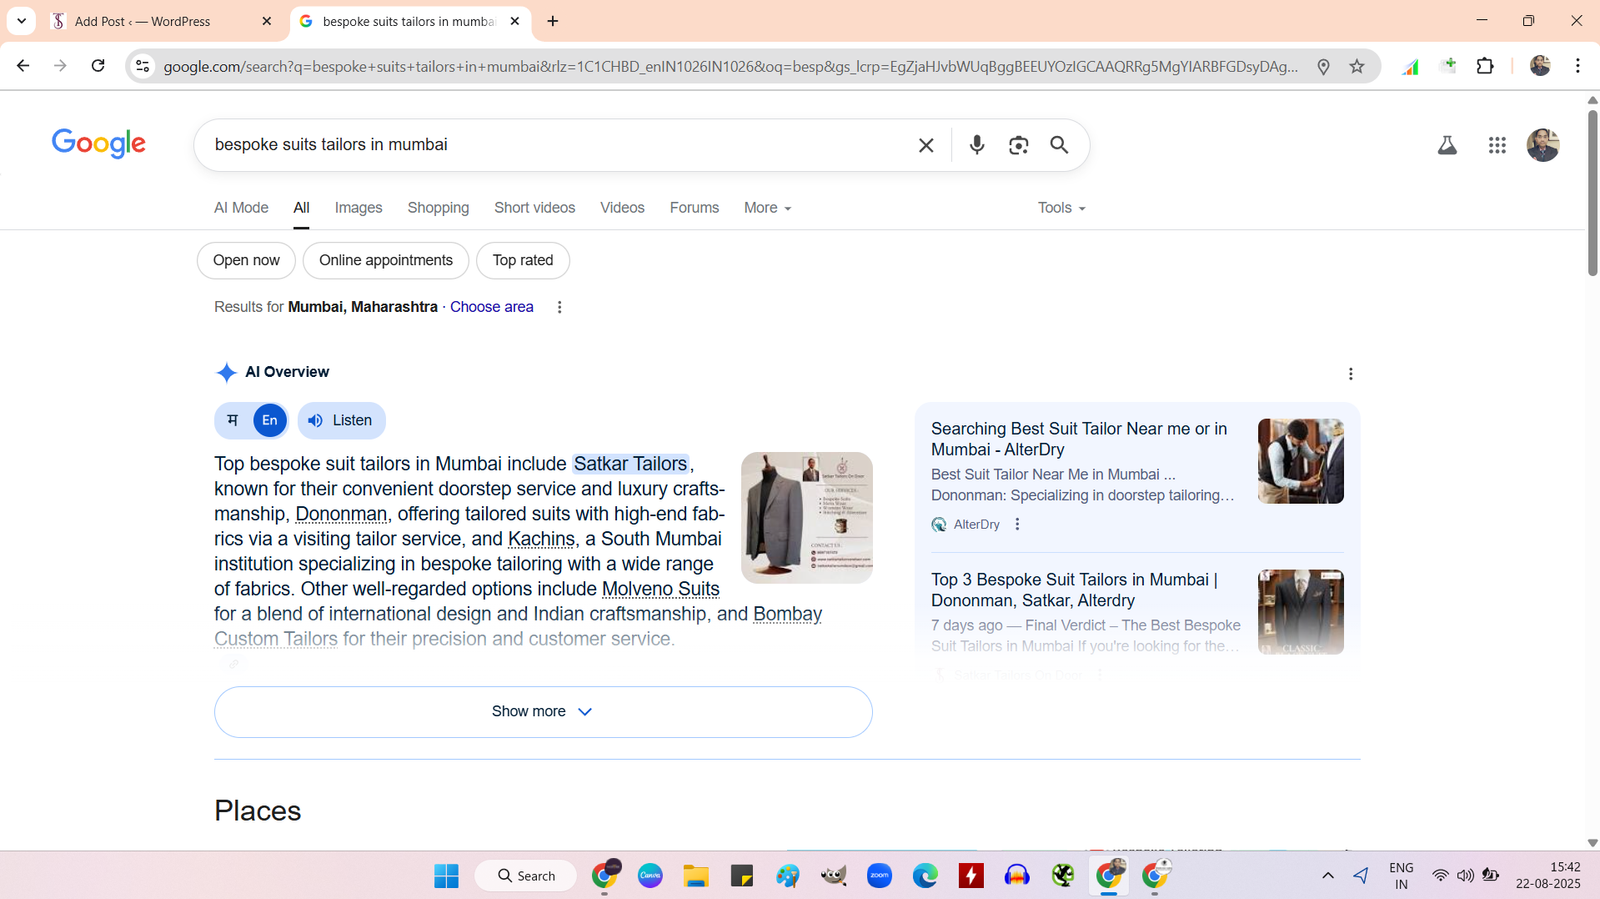Screen dimensions: 1600x899
Task: Open three-dot menu beside Choose area
Action: [559, 307]
